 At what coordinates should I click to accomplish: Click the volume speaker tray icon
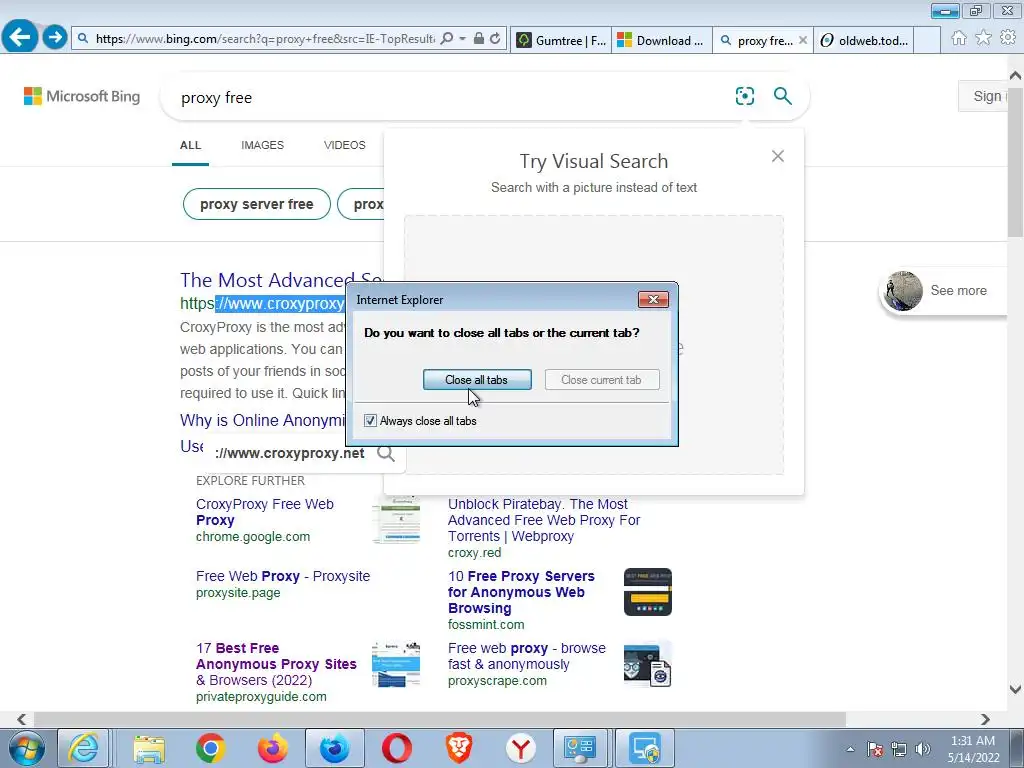[x=923, y=749]
